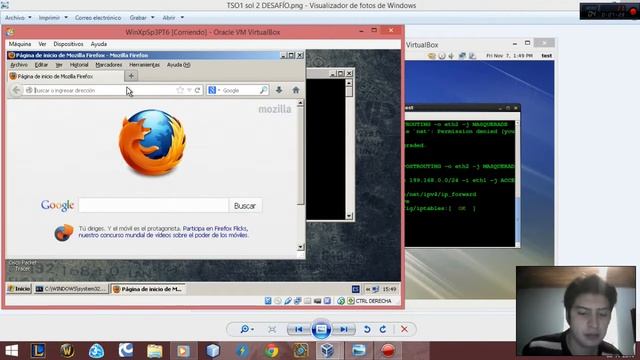Click mozilla wordmark on start page

tap(275, 109)
